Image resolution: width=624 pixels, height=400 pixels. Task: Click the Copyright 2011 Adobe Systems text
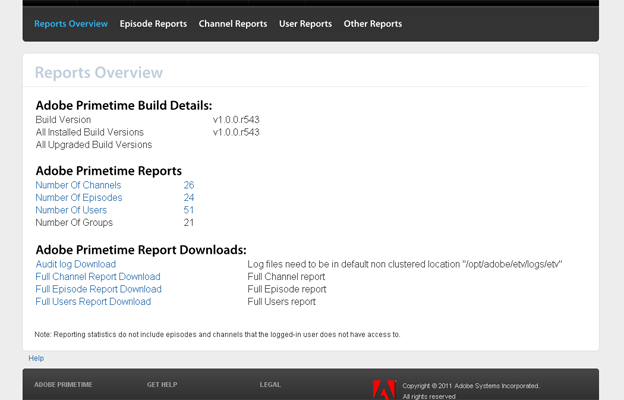[x=471, y=386]
